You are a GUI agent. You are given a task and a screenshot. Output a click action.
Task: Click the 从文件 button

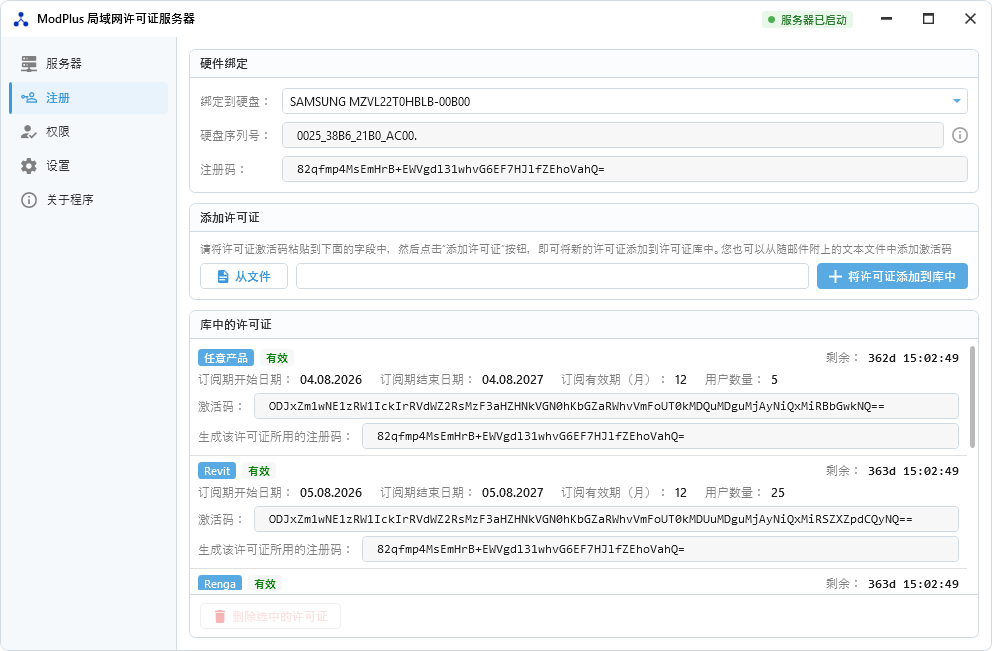244,276
